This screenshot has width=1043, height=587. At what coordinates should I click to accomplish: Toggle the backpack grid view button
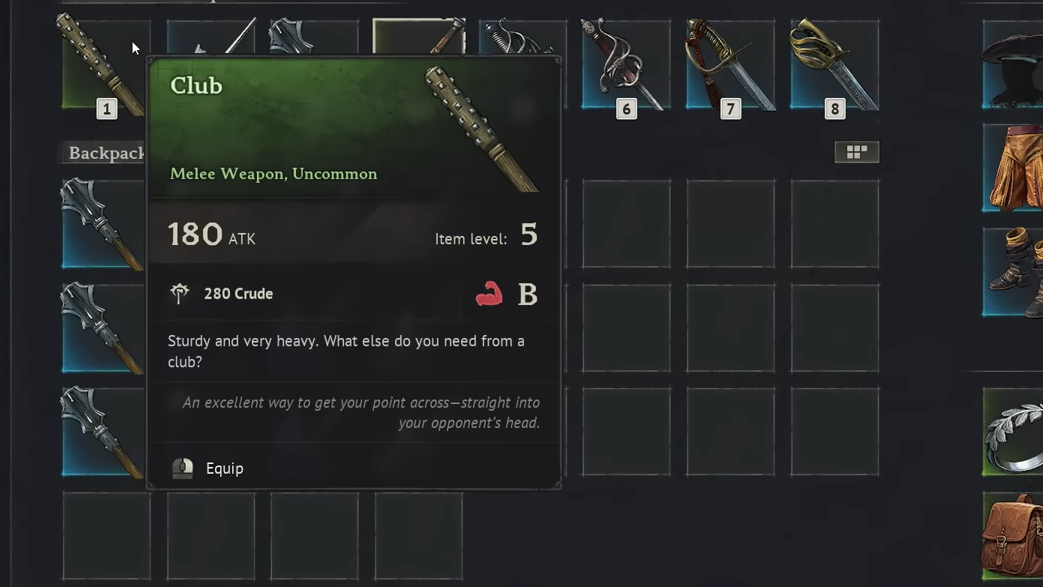tap(857, 152)
